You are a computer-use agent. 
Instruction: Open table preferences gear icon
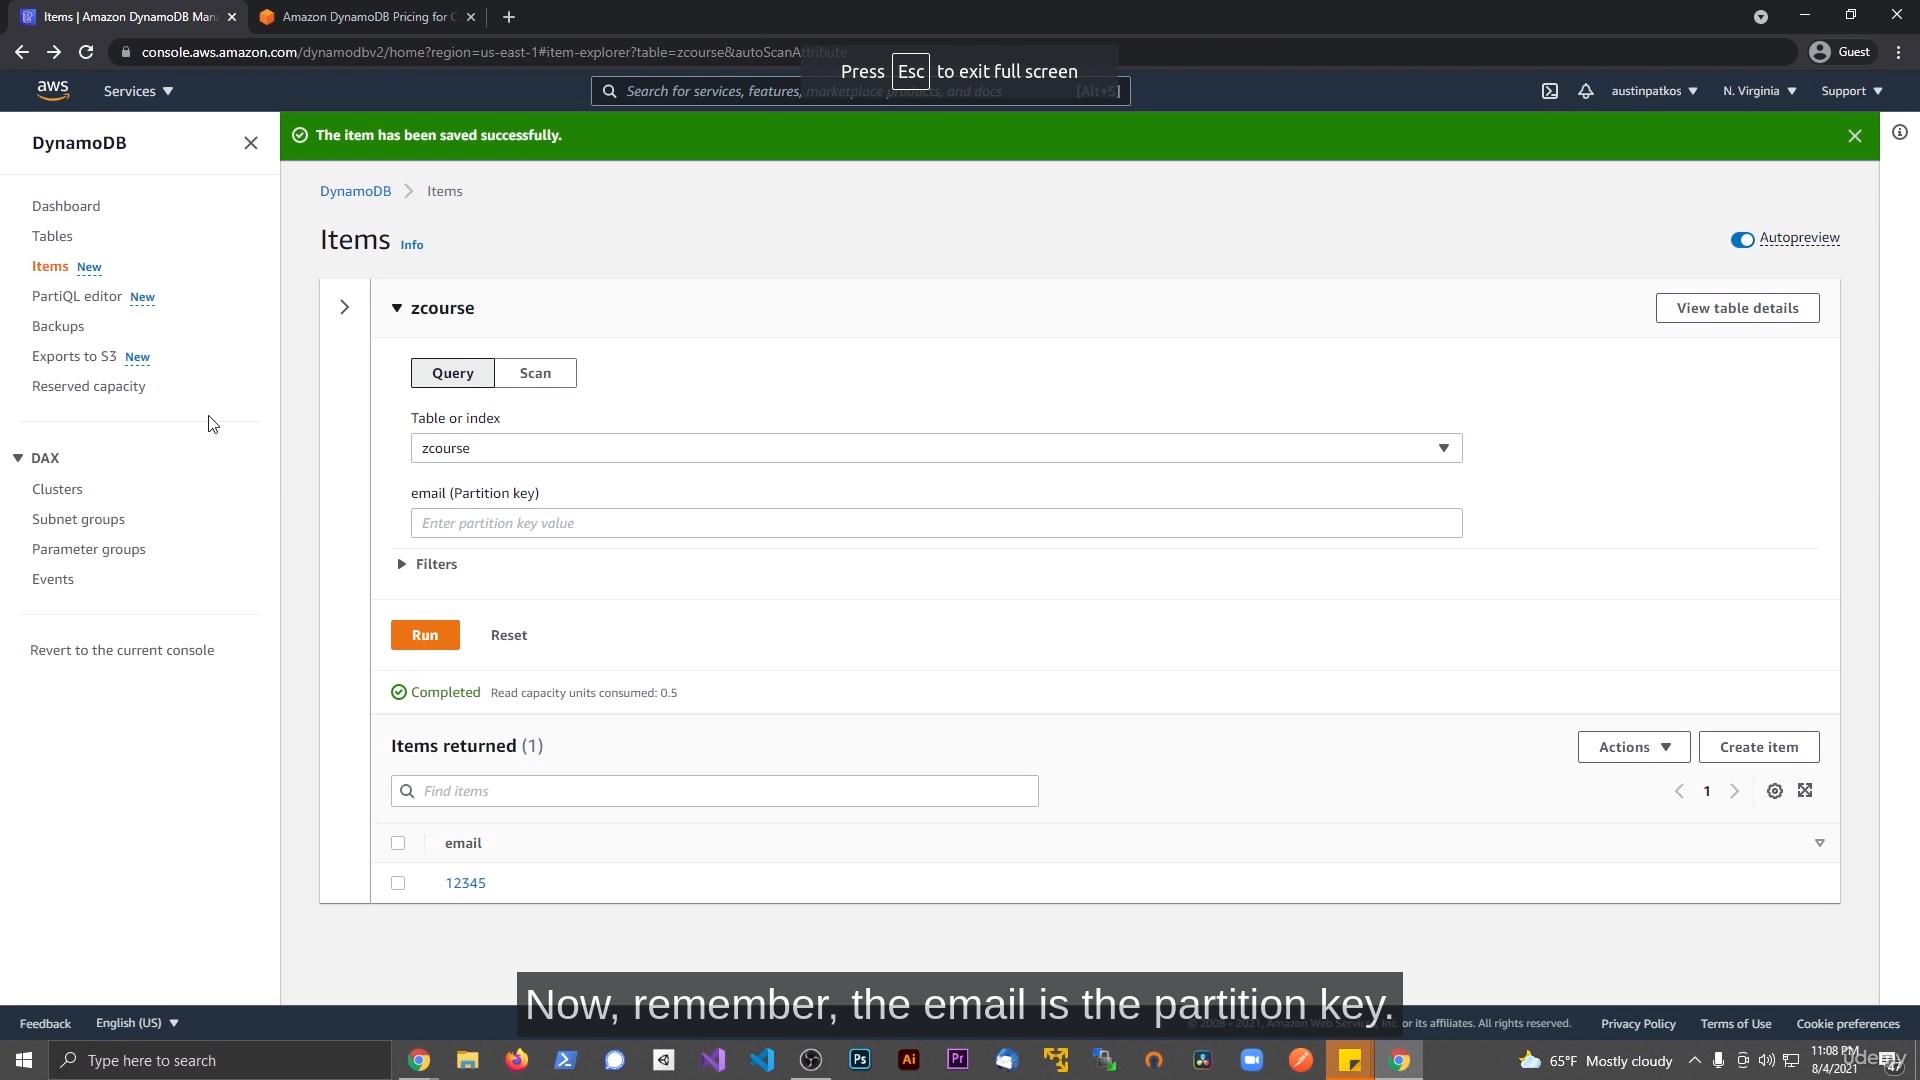pyautogui.click(x=1774, y=791)
